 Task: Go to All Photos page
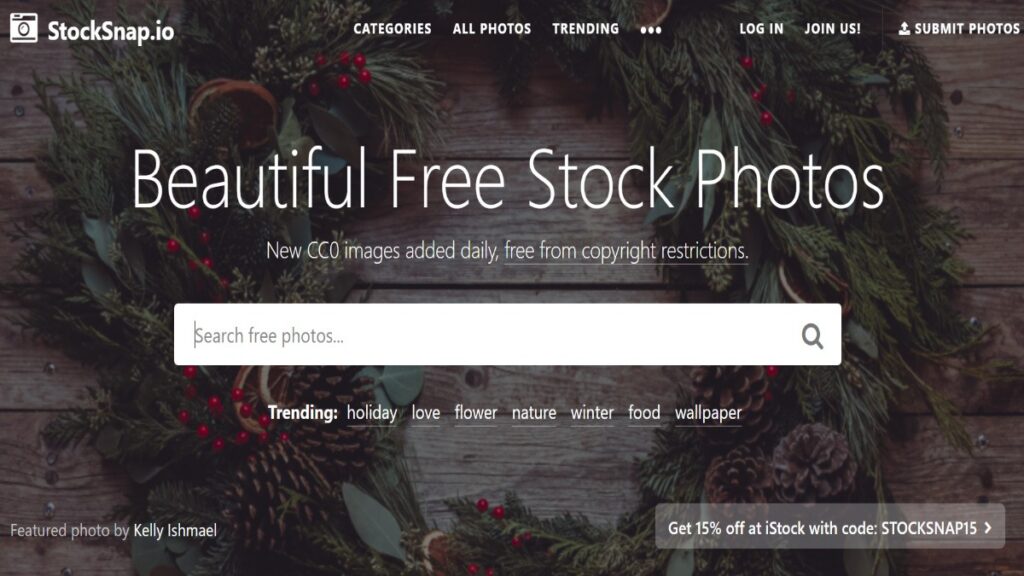(492, 29)
